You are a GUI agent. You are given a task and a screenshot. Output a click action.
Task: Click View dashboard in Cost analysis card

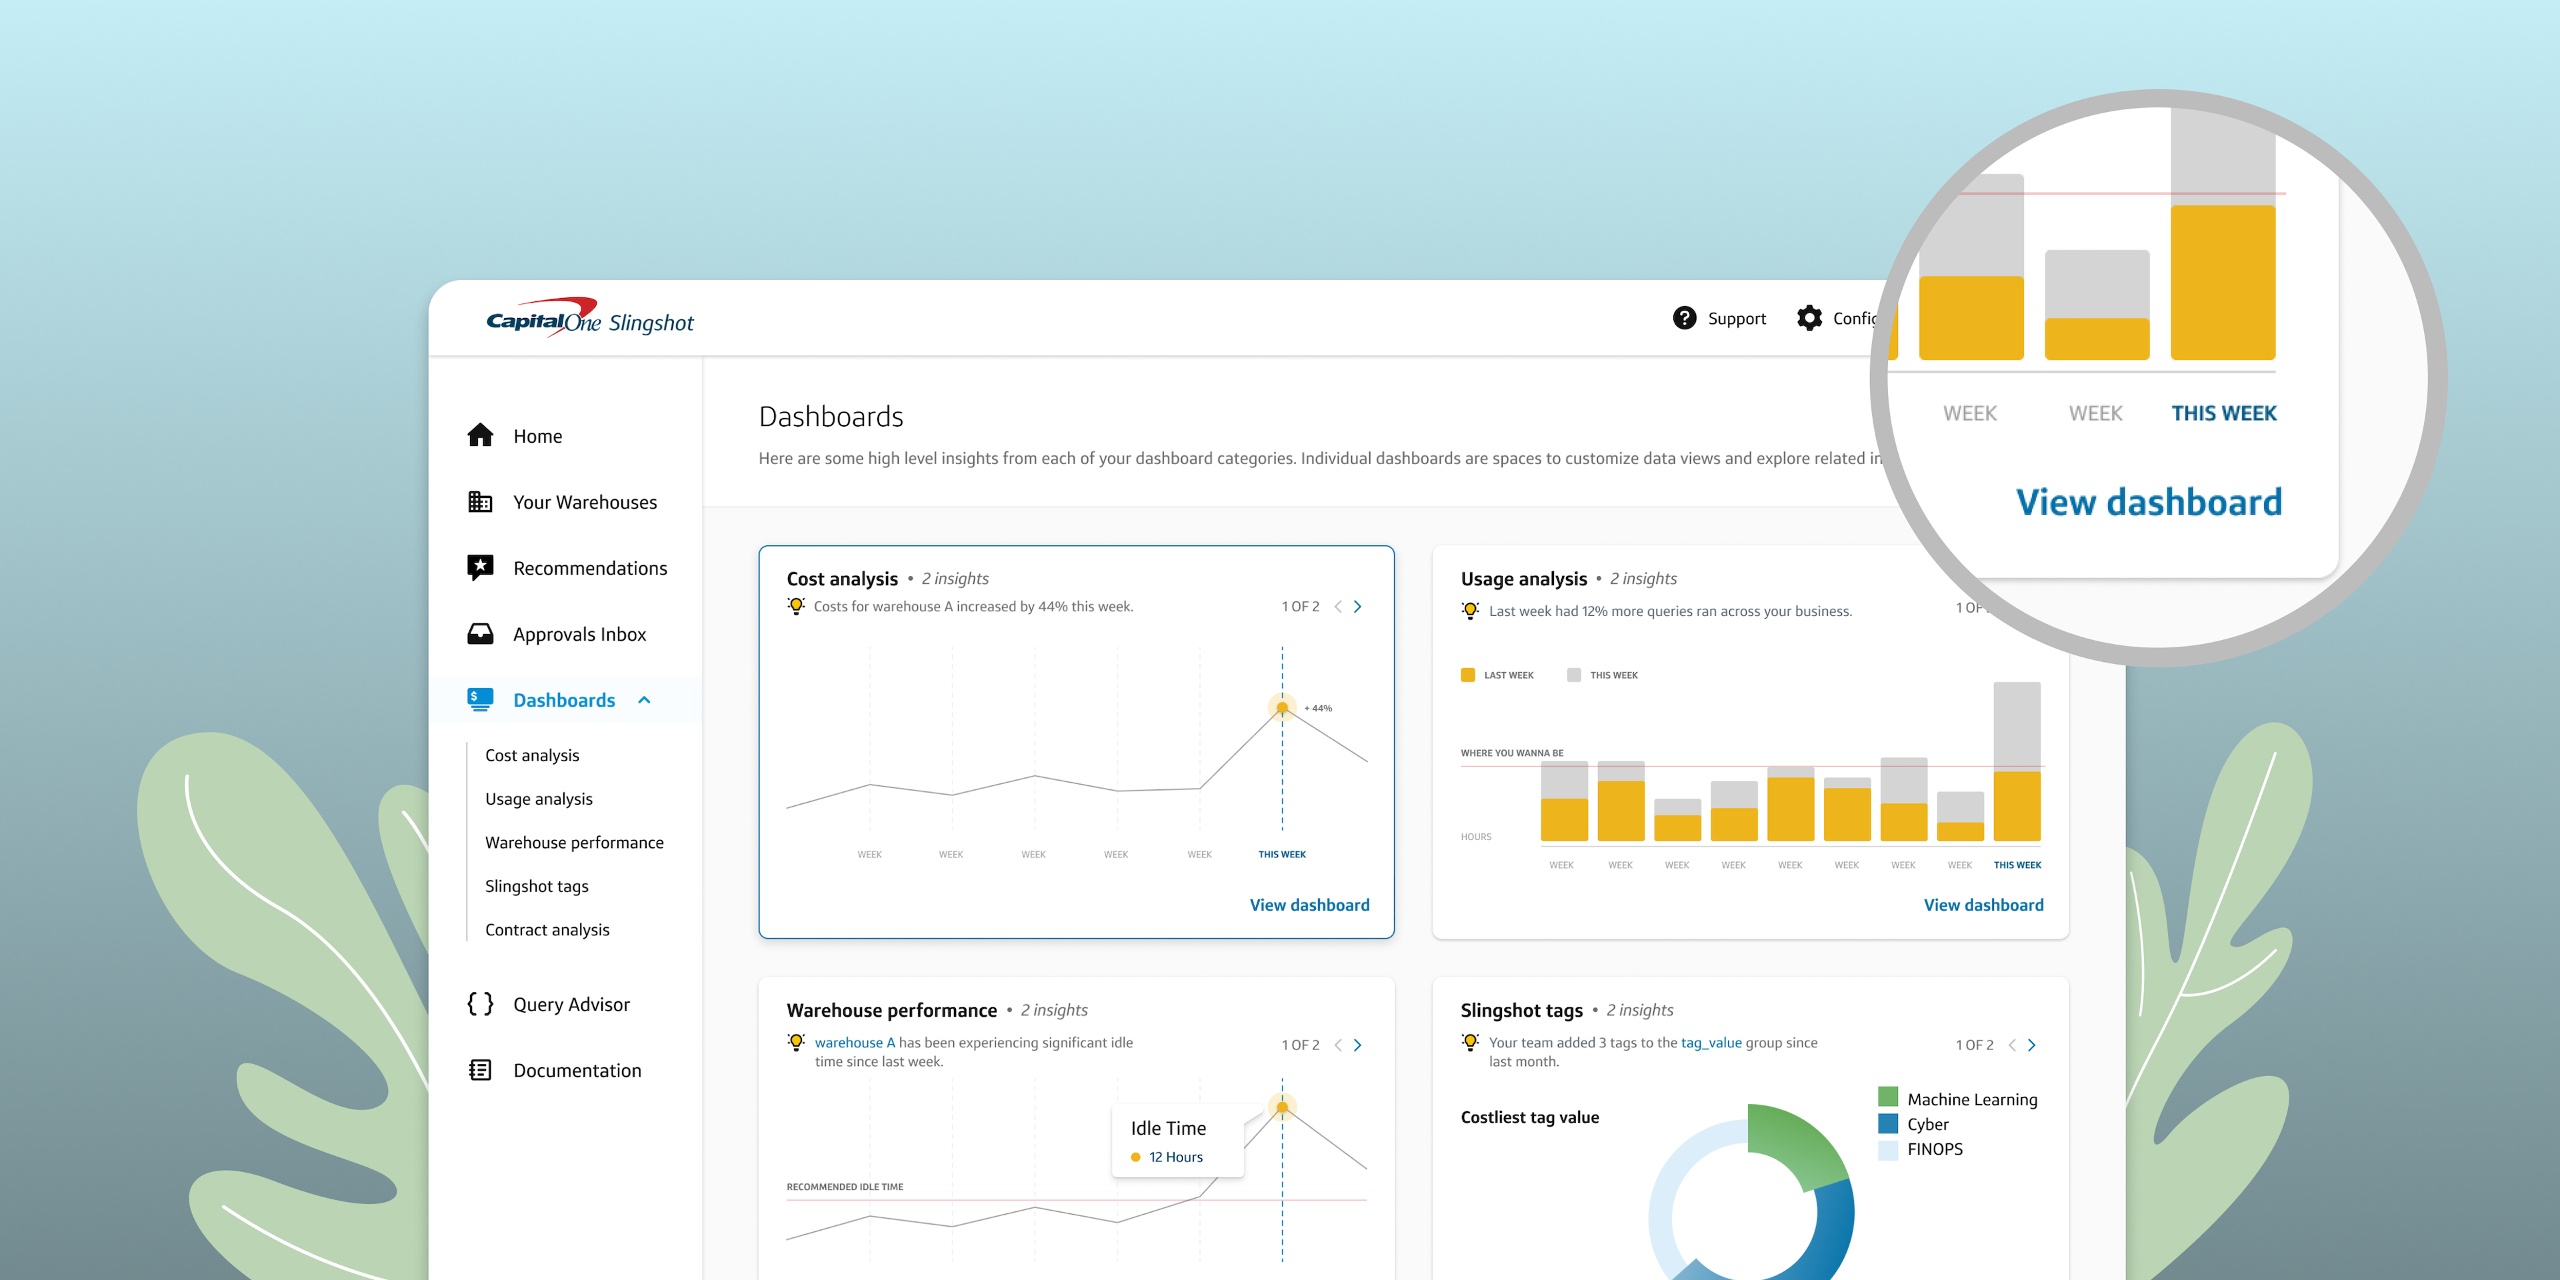click(1309, 905)
